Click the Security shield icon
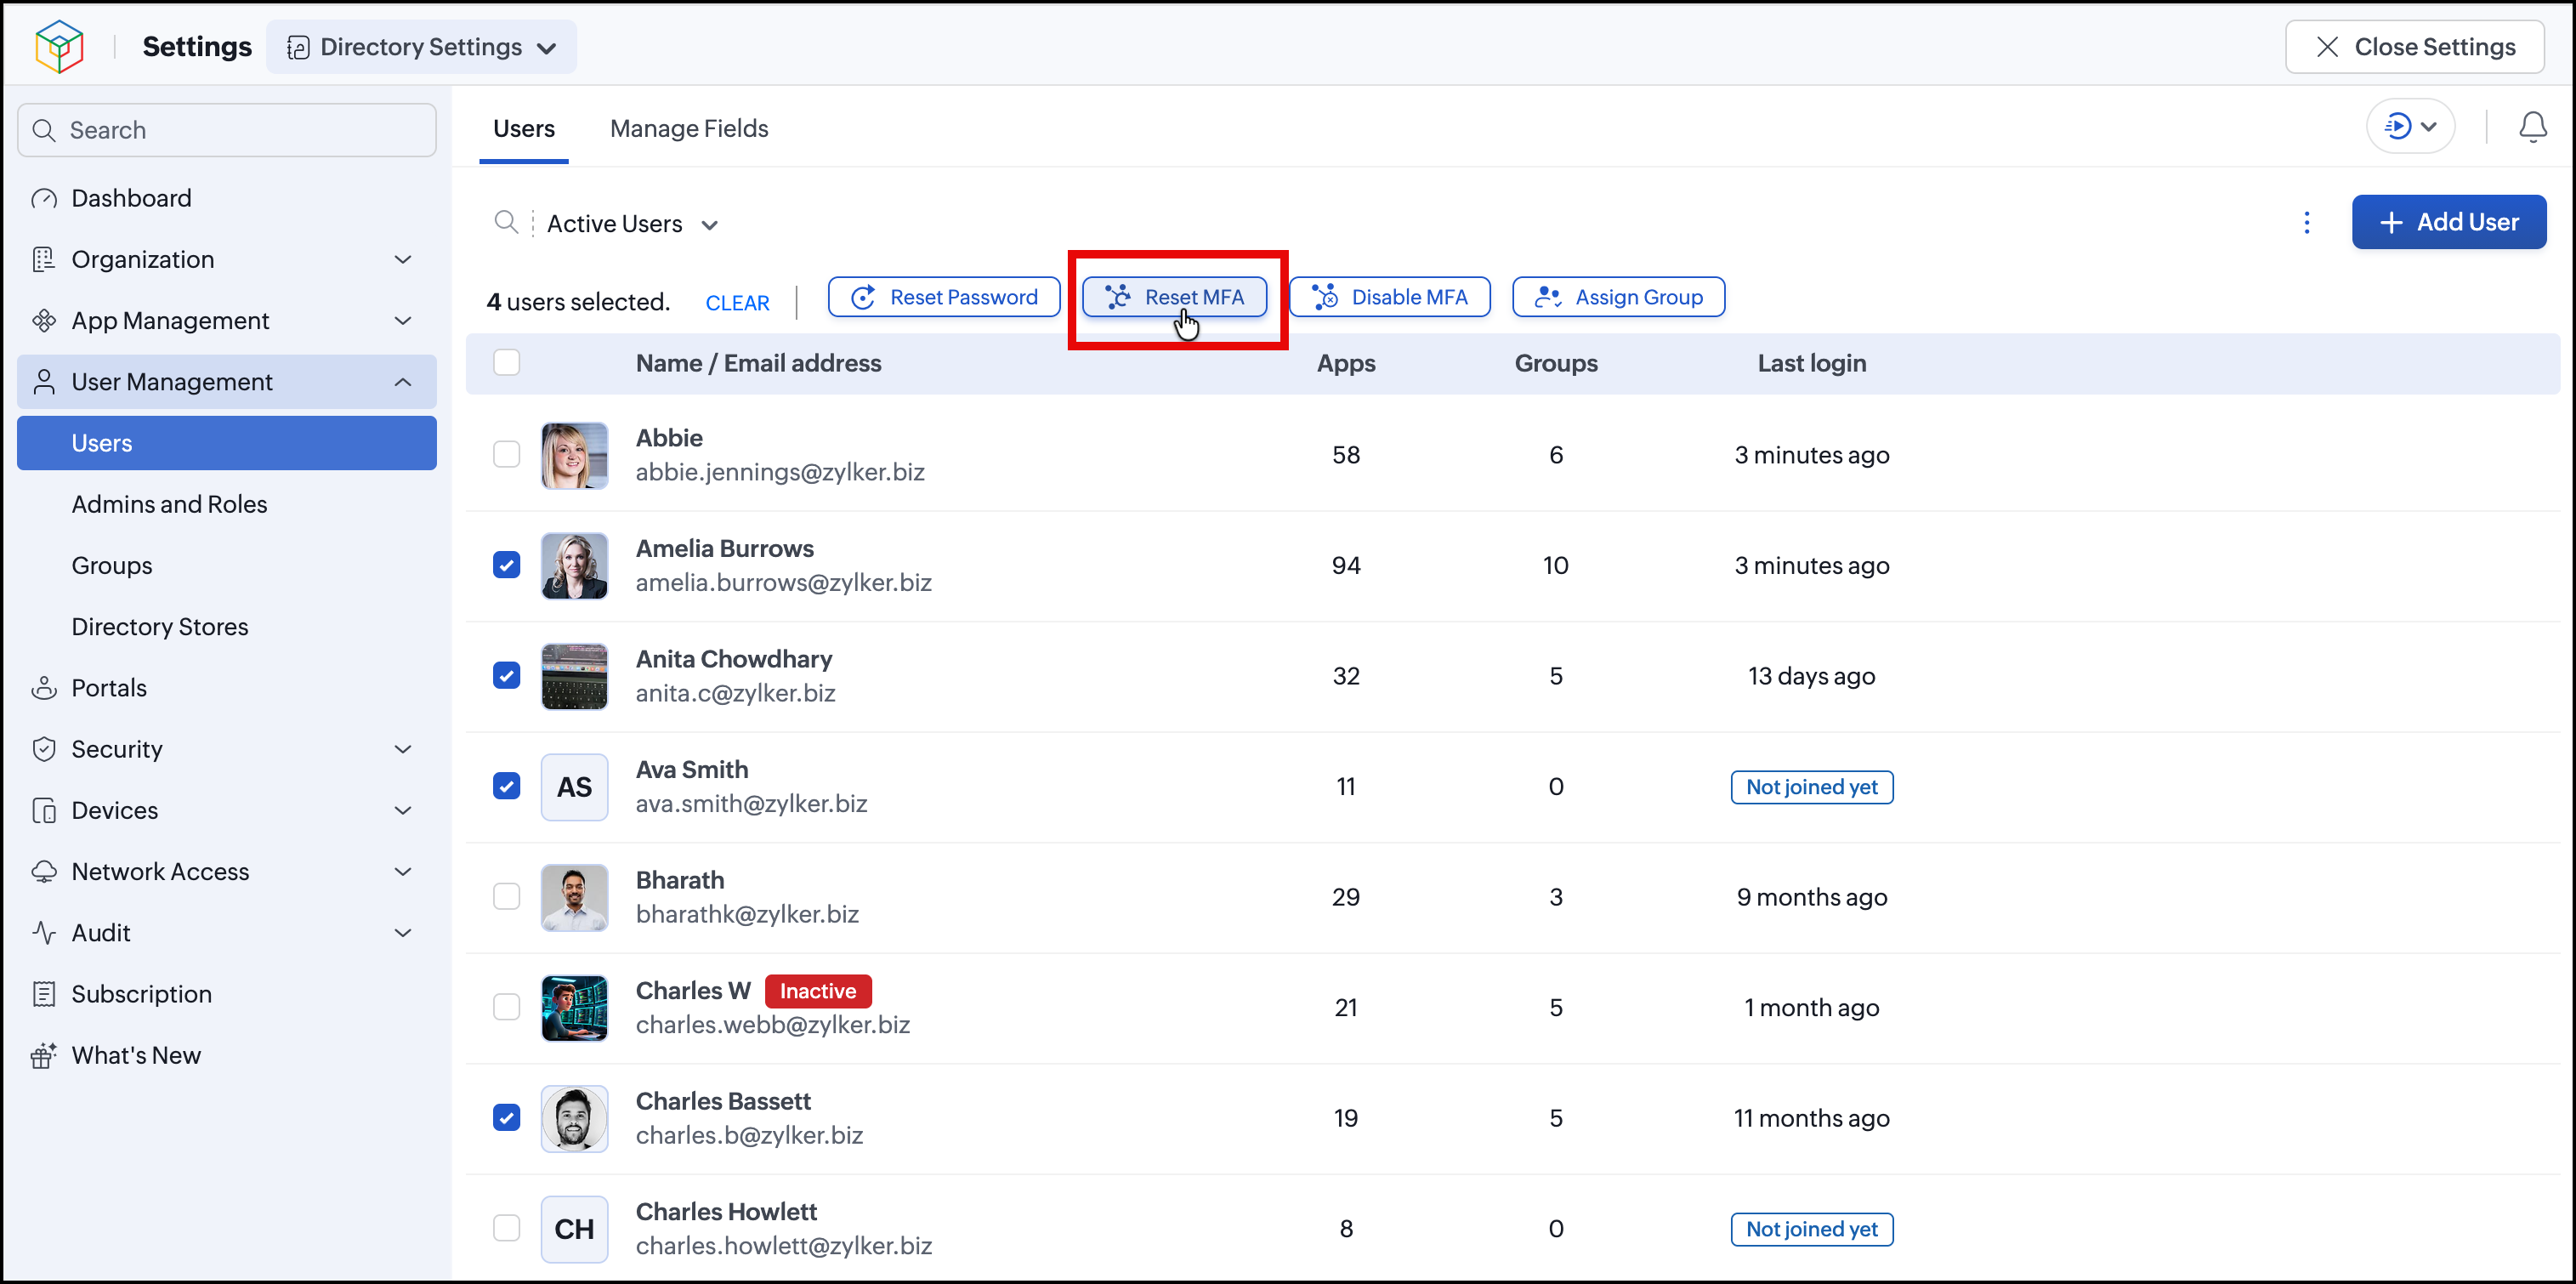The width and height of the screenshot is (2576, 1284). 44,749
